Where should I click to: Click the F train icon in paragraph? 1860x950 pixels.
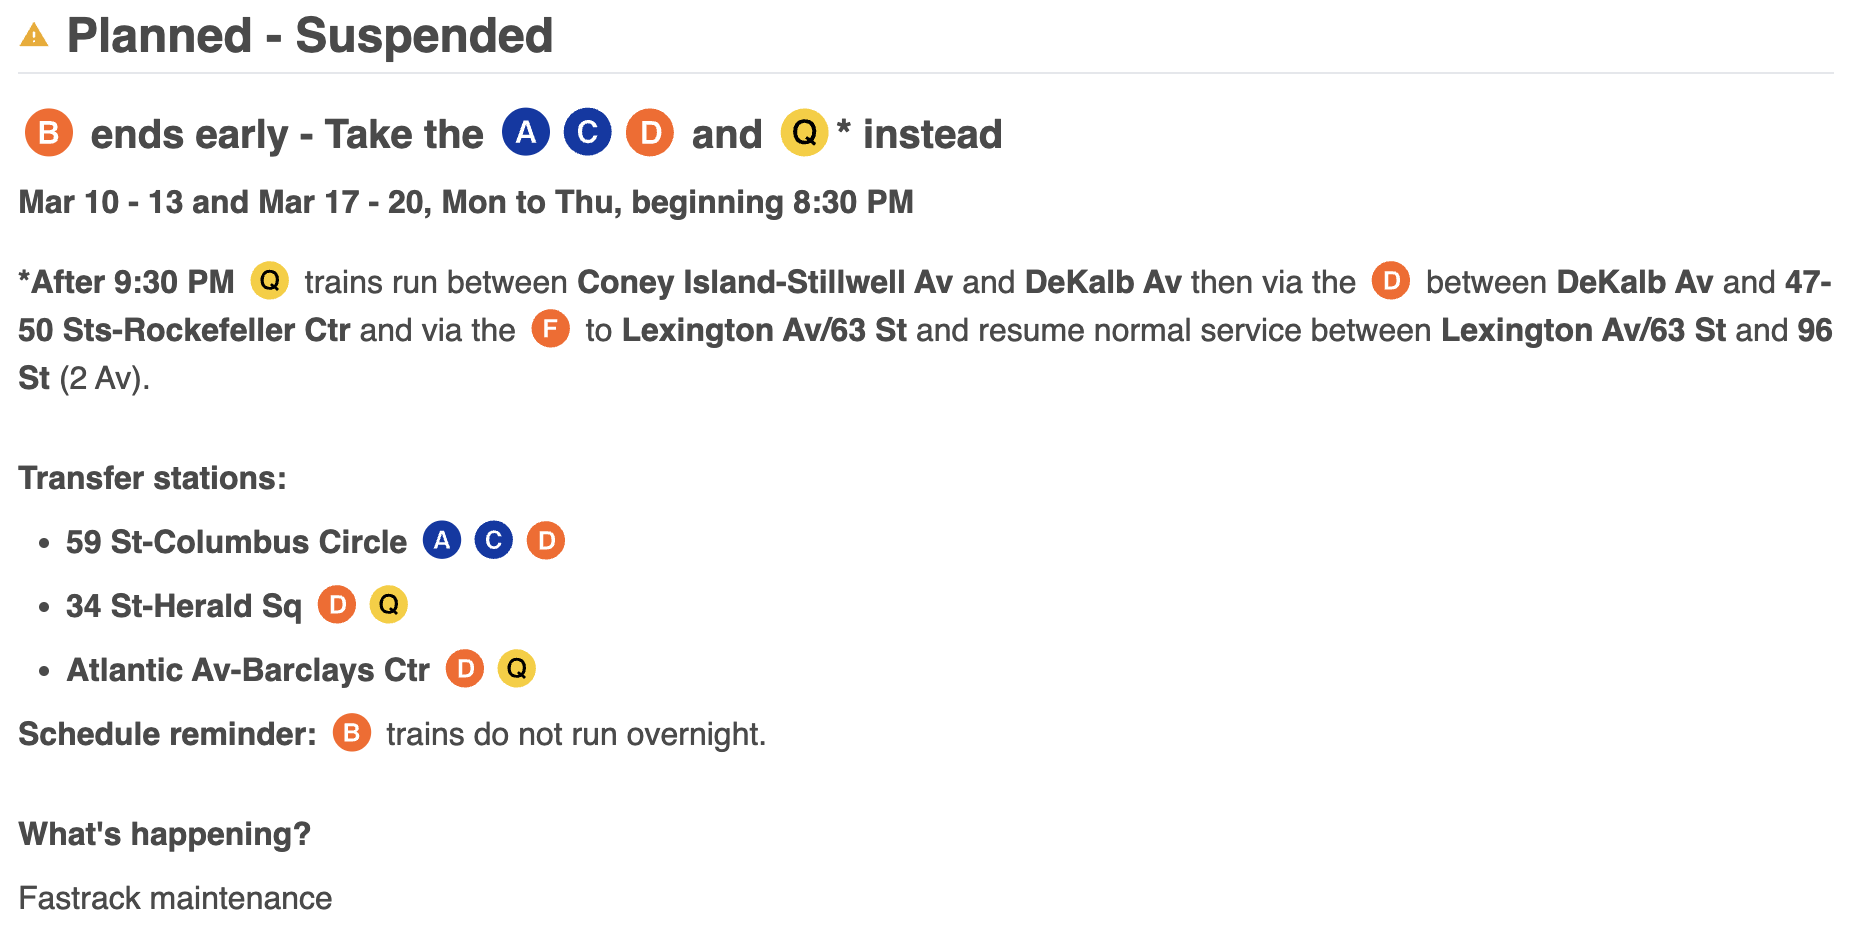click(550, 329)
